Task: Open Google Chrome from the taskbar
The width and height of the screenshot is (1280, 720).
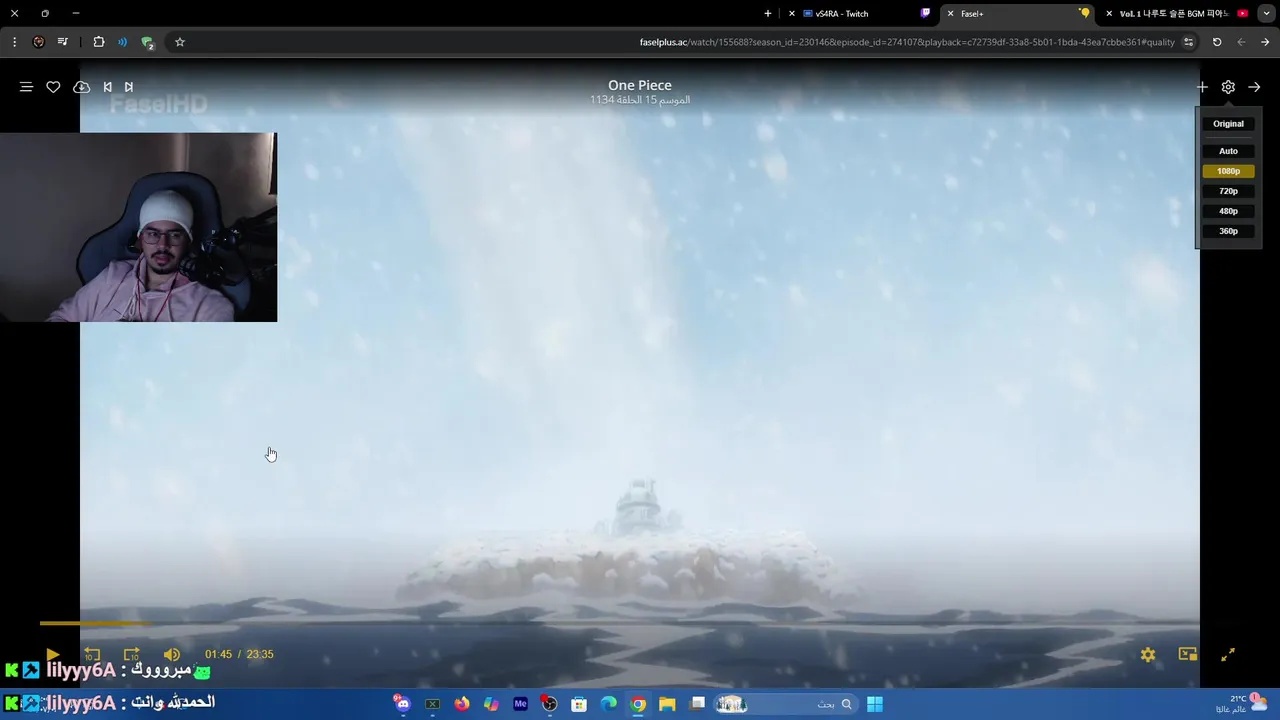Action: pyautogui.click(x=637, y=704)
